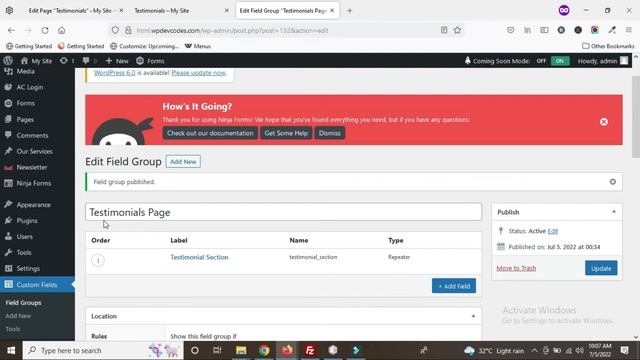
Task: Click the taskbar search box
Action: click(x=102, y=350)
